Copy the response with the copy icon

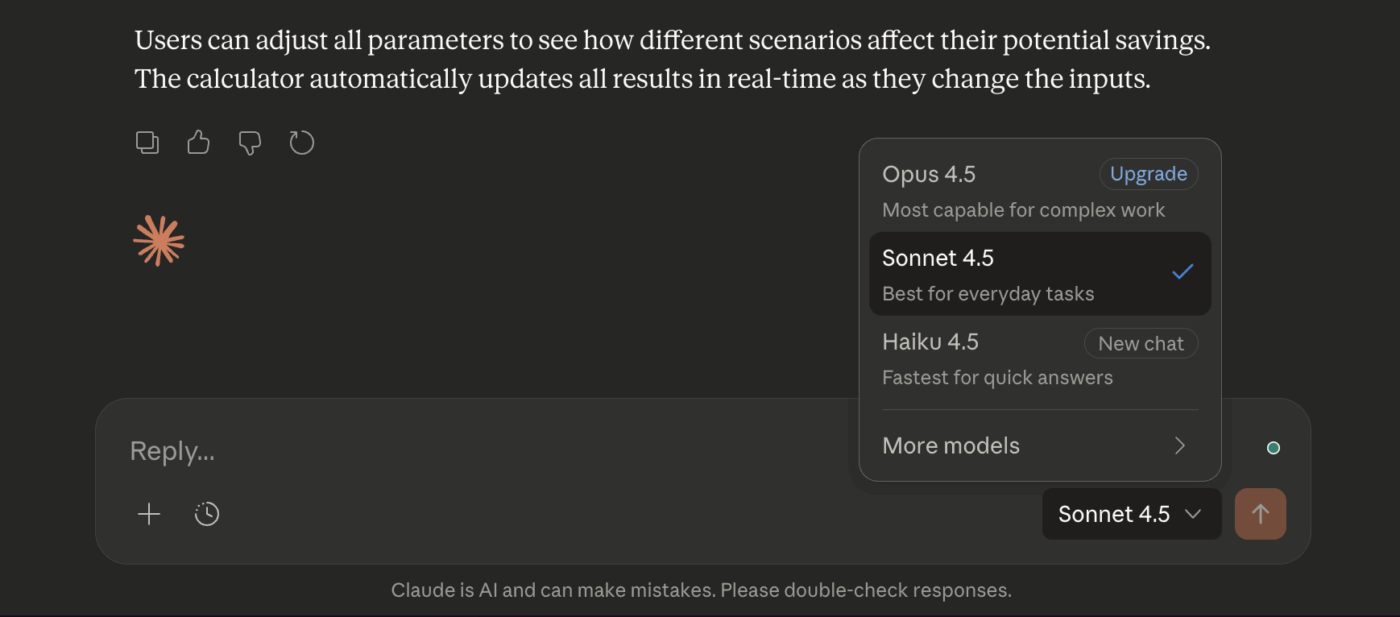pyautogui.click(x=147, y=143)
